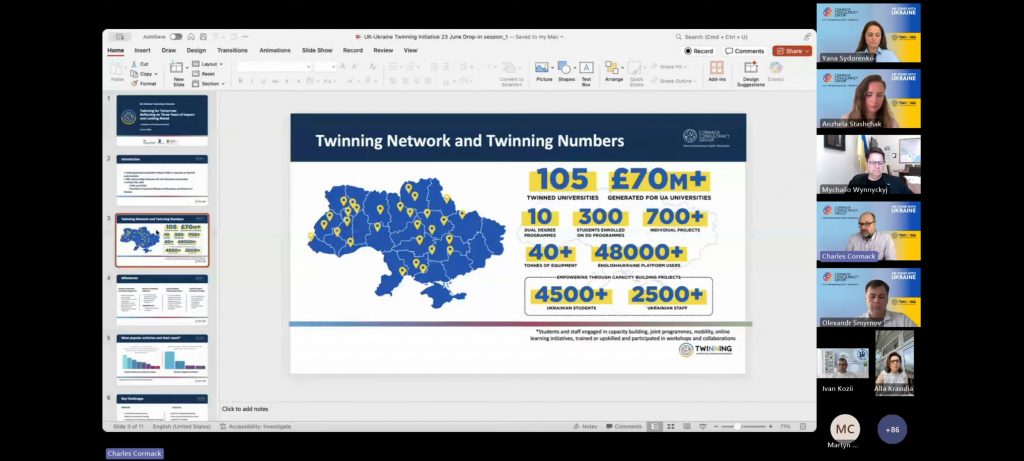Click the Picture icon
This screenshot has height=461, width=1024.
tap(541, 67)
